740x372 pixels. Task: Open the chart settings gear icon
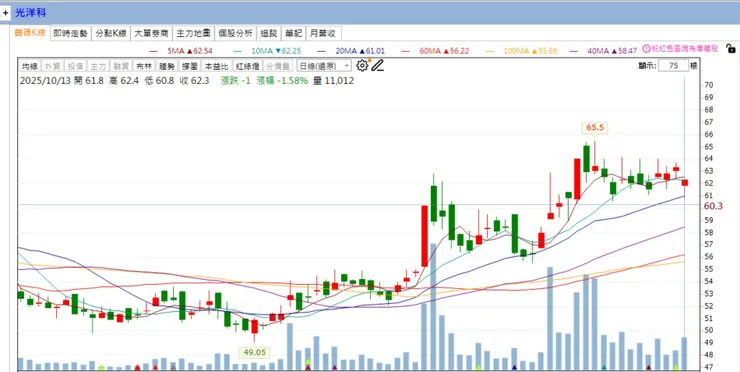[x=362, y=66]
